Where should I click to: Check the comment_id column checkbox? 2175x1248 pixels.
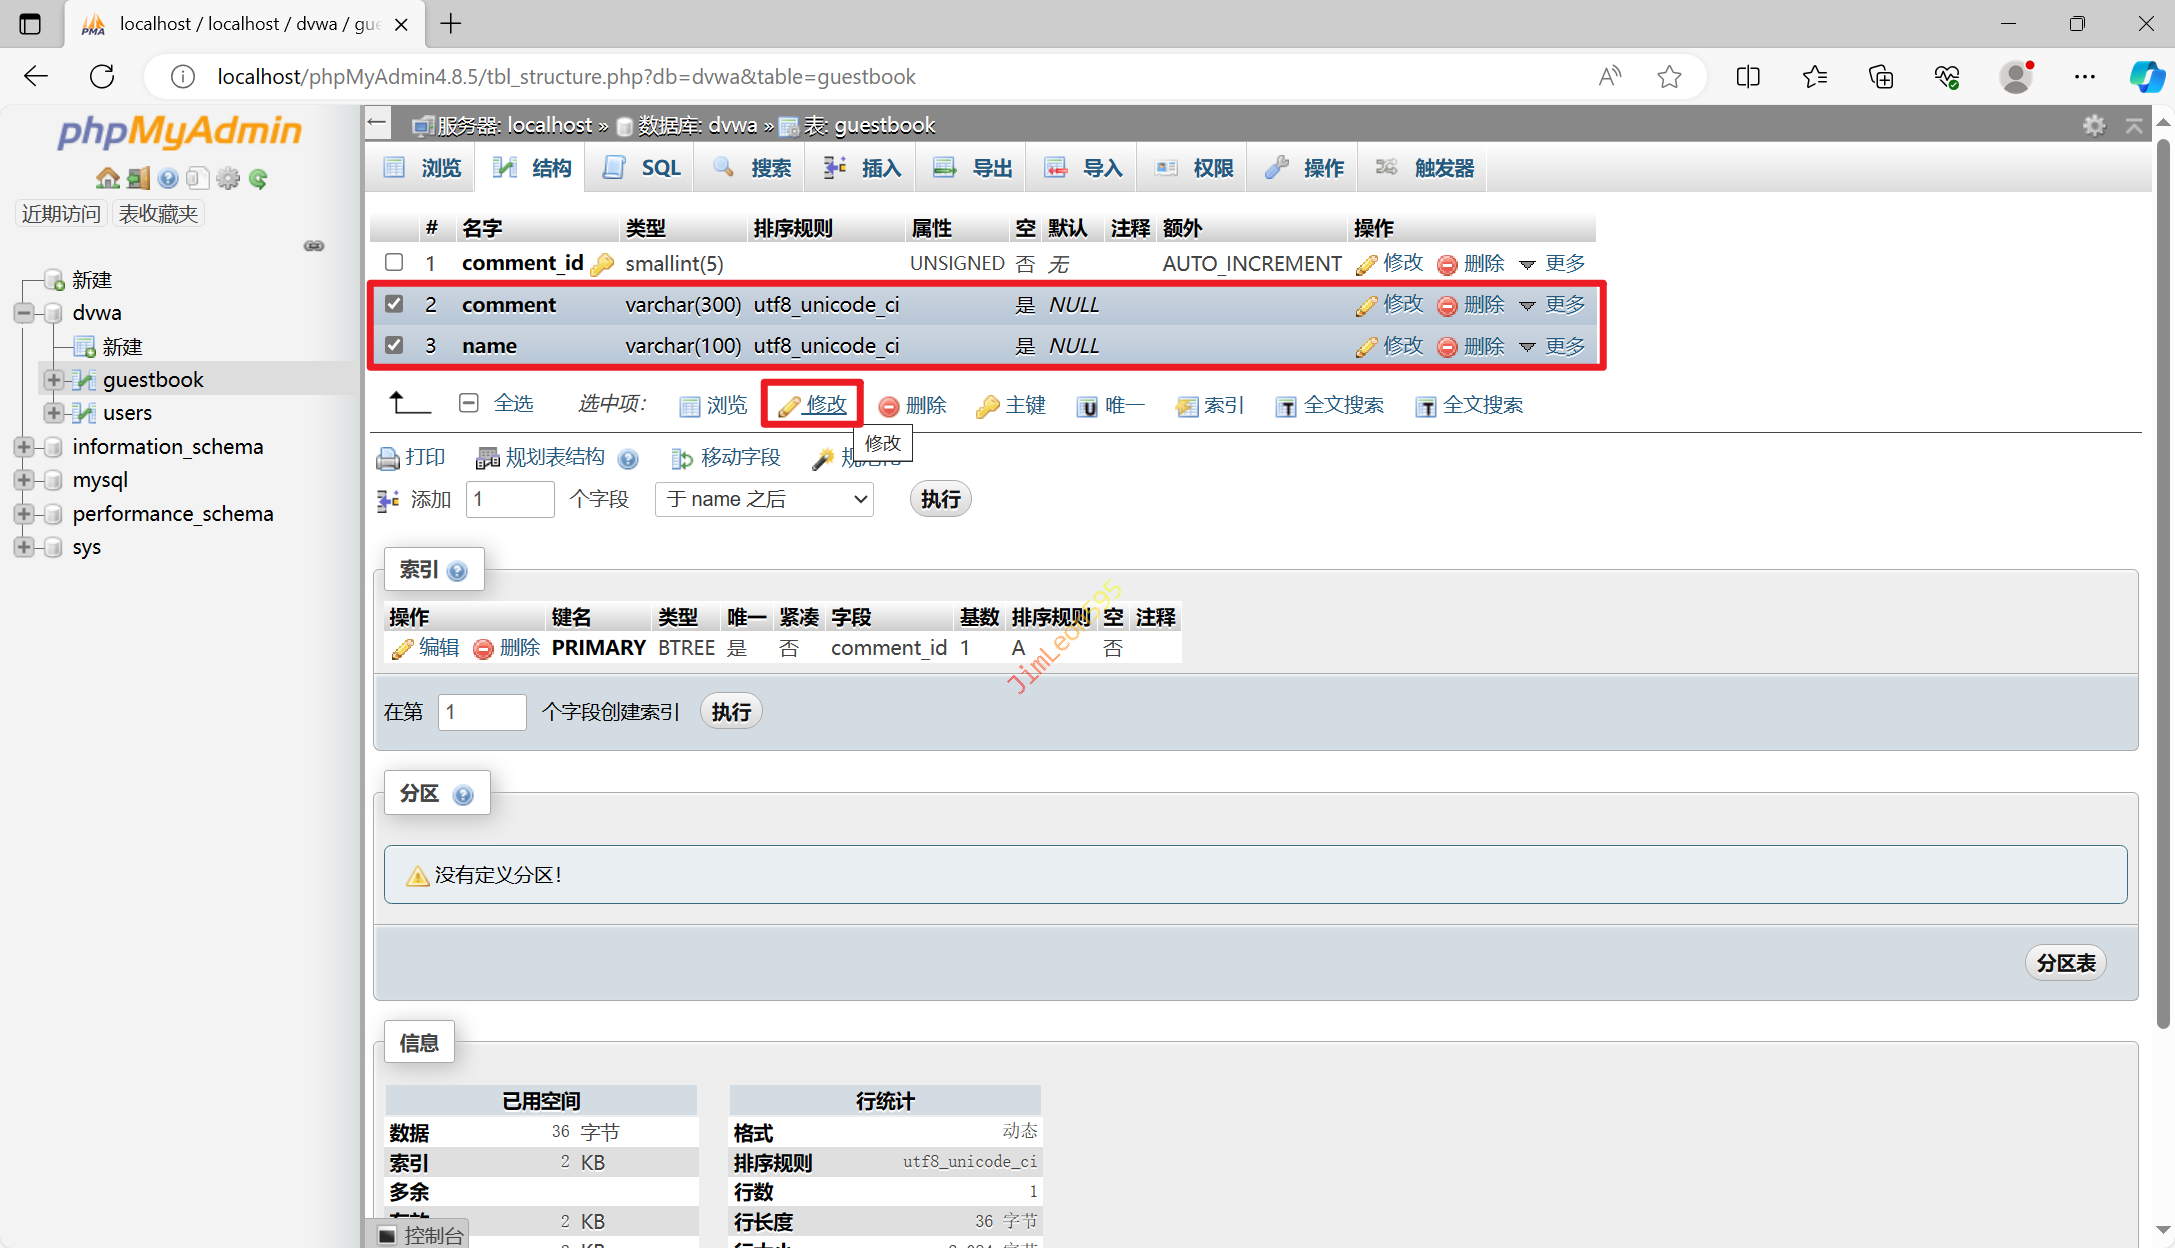point(394,263)
